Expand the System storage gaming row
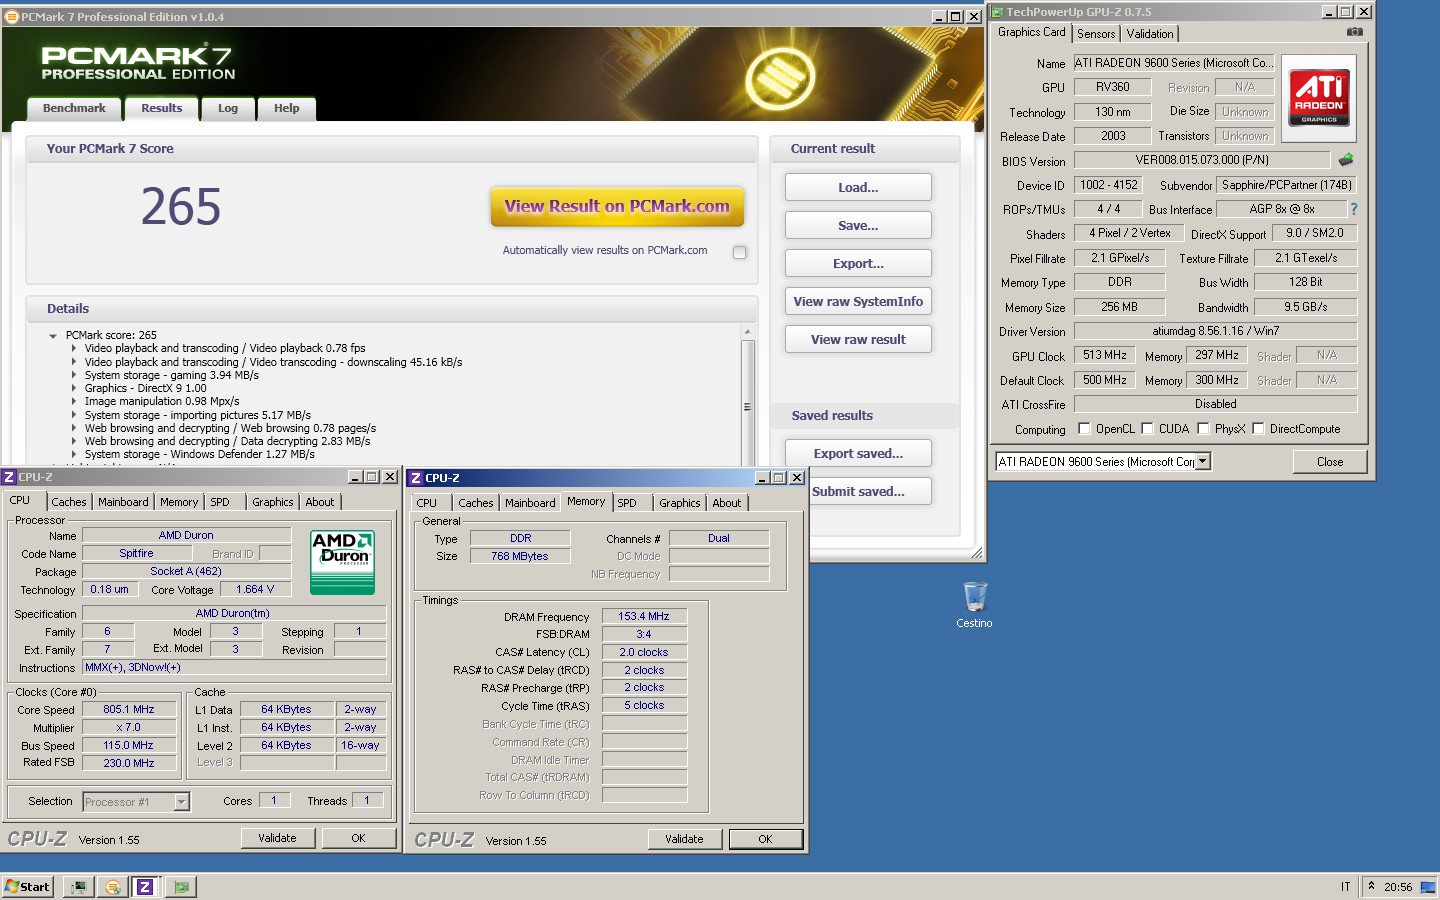The width and height of the screenshot is (1440, 900). click(x=74, y=375)
